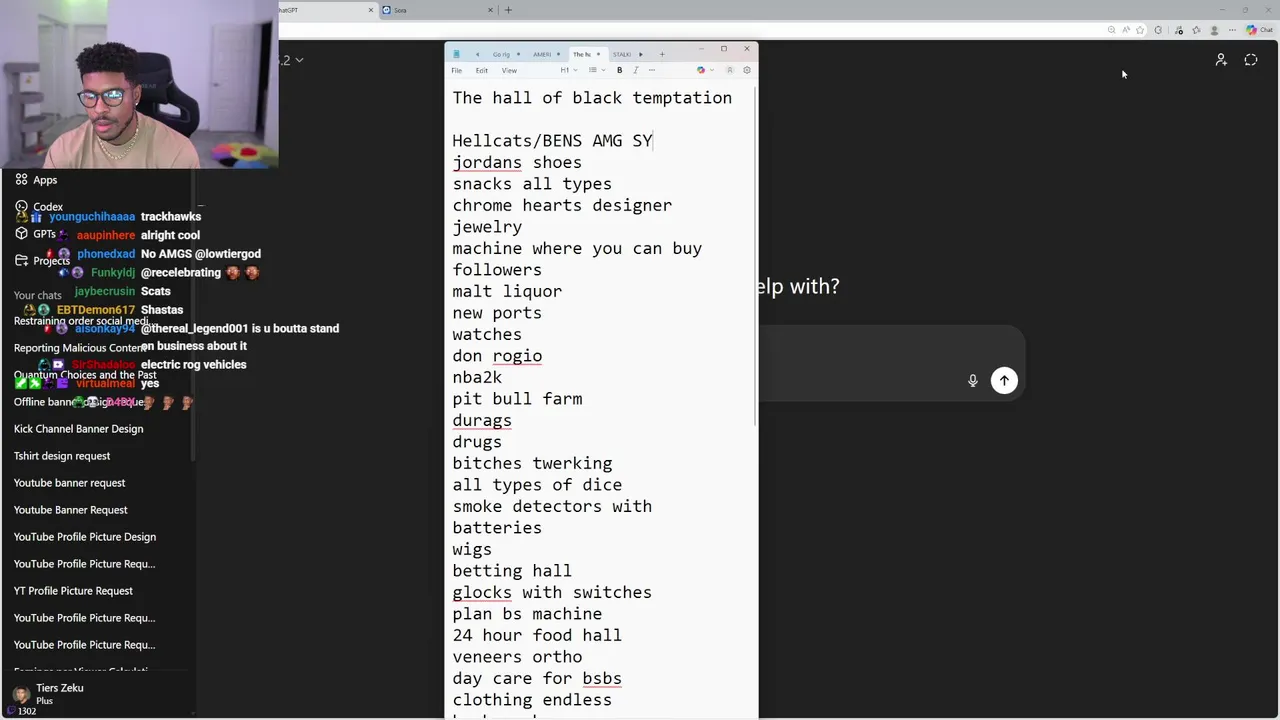Switch to the 'STALKI' Notepad tab

(x=622, y=54)
